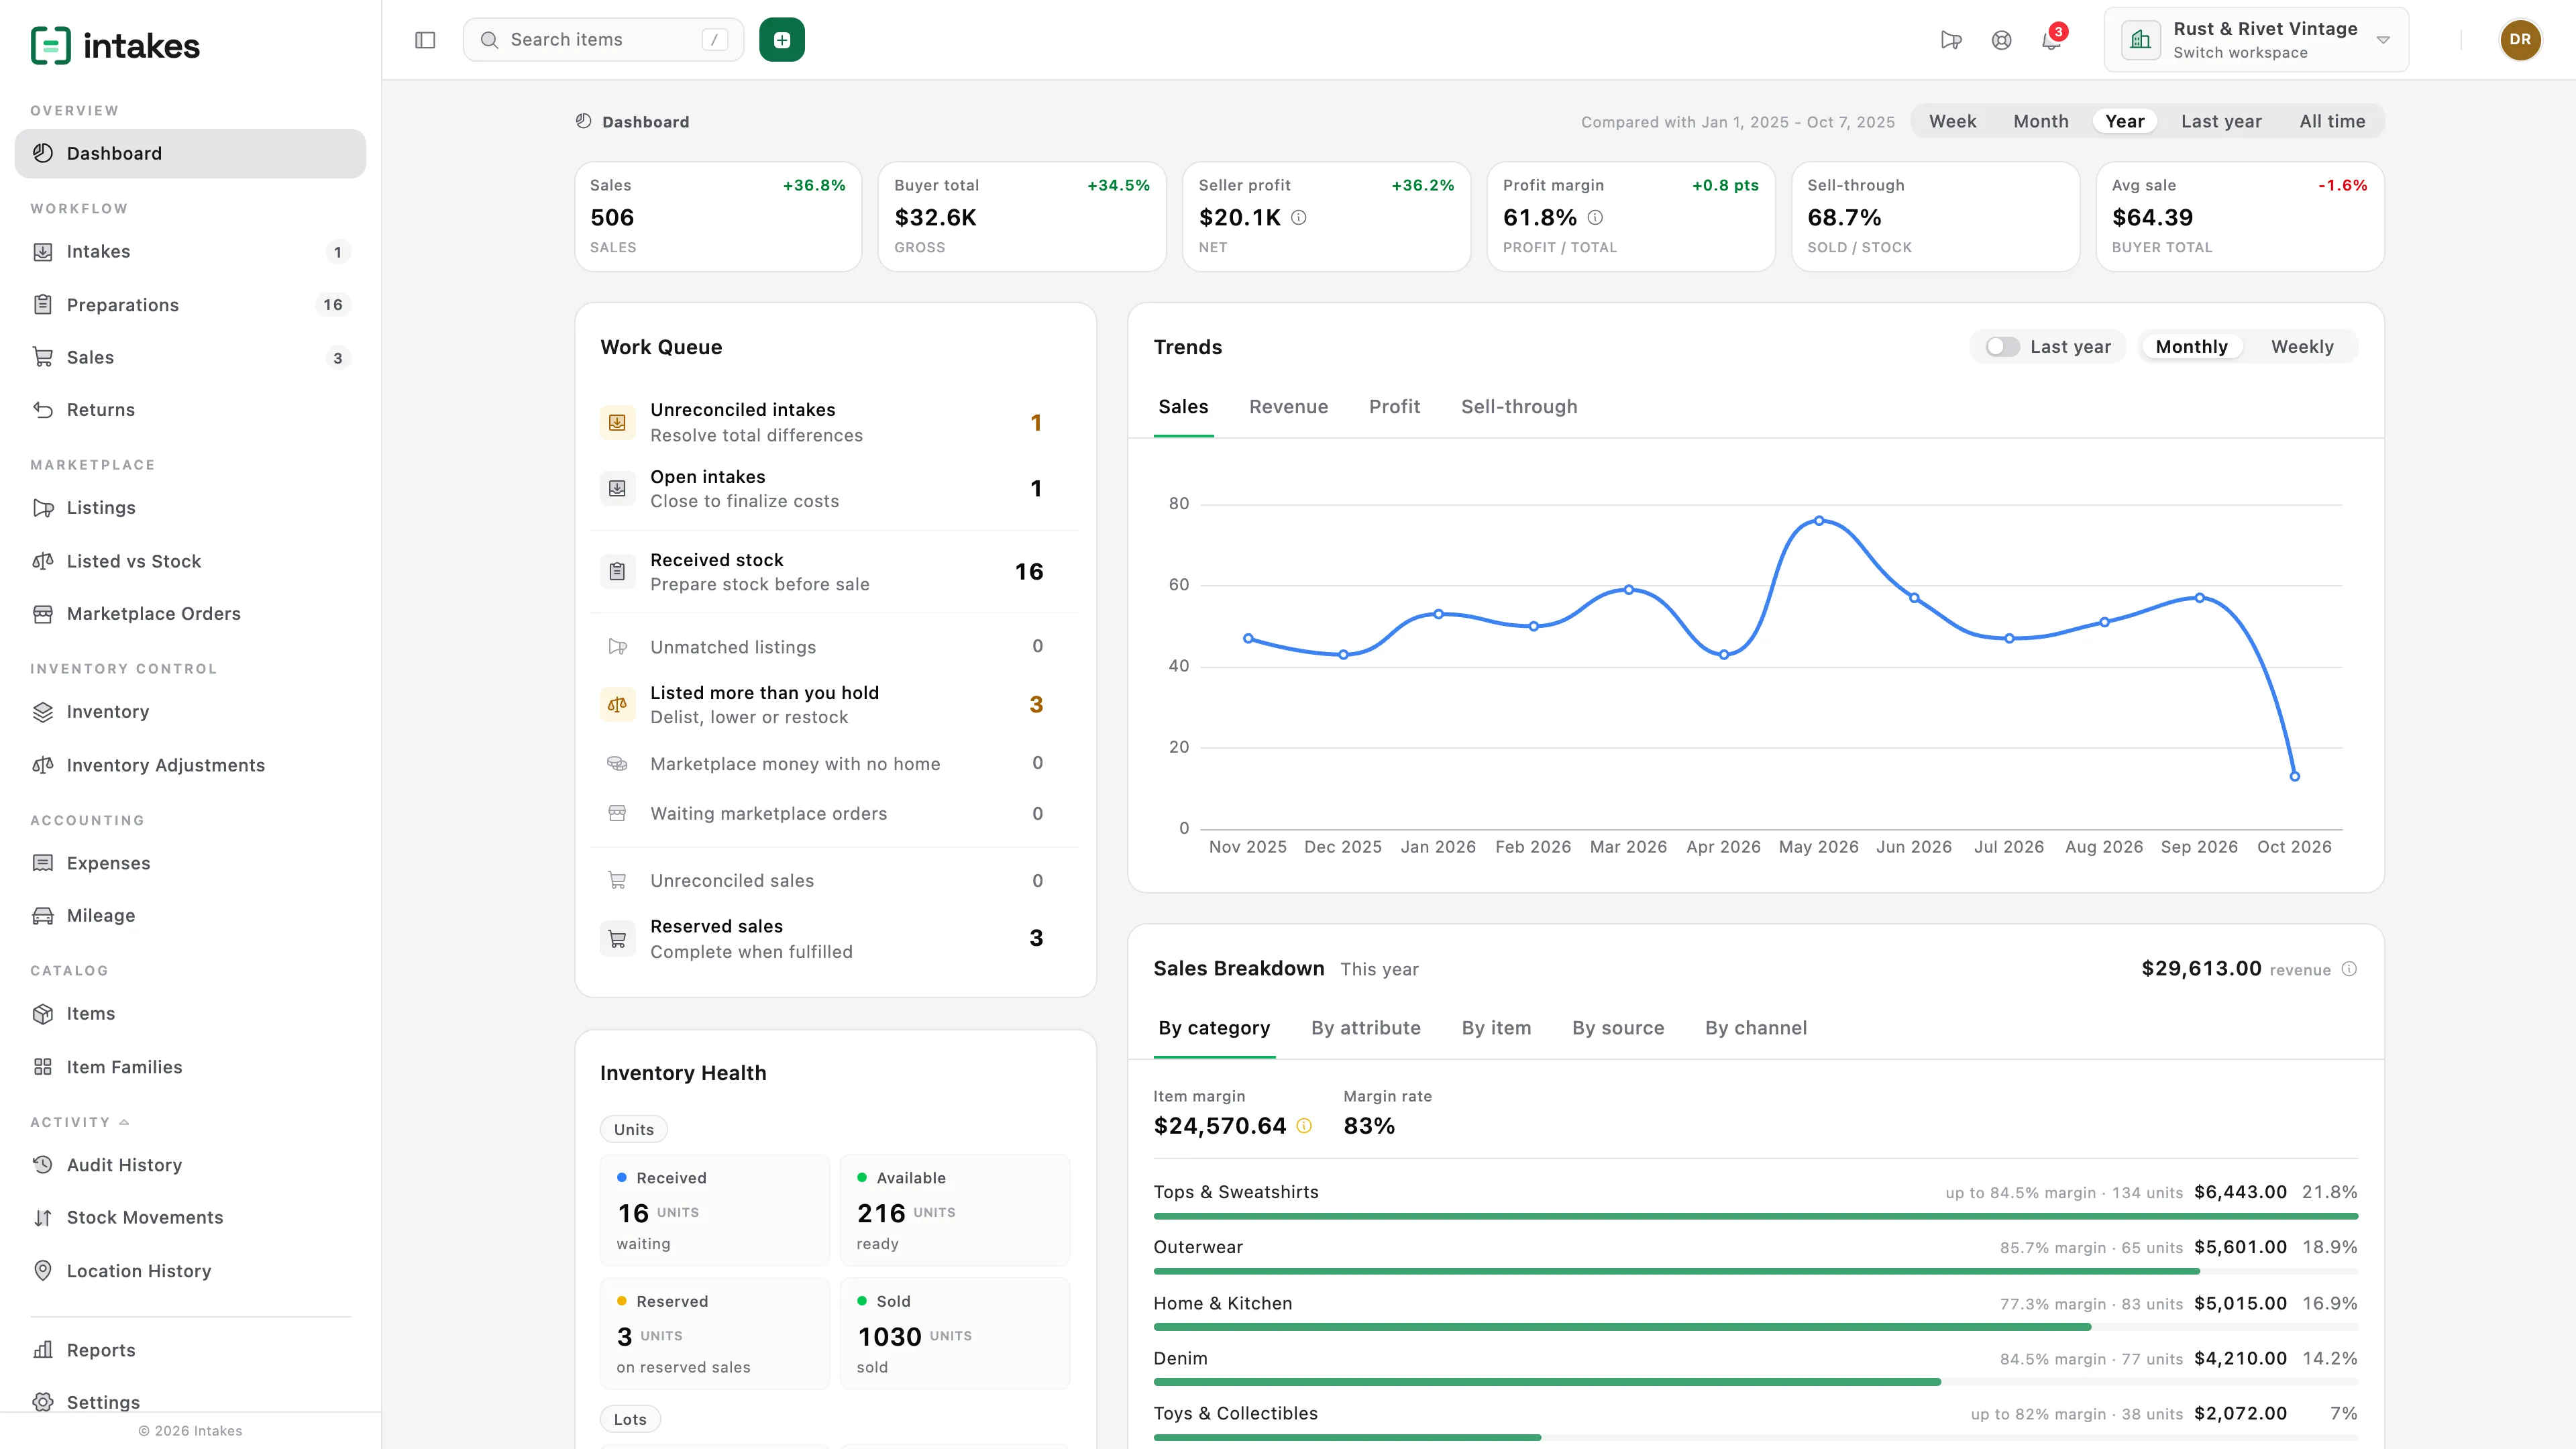Viewport: 2576px width, 1449px height.
Task: Click the Unreconciled intakes icon in Work Queue
Action: (617, 422)
